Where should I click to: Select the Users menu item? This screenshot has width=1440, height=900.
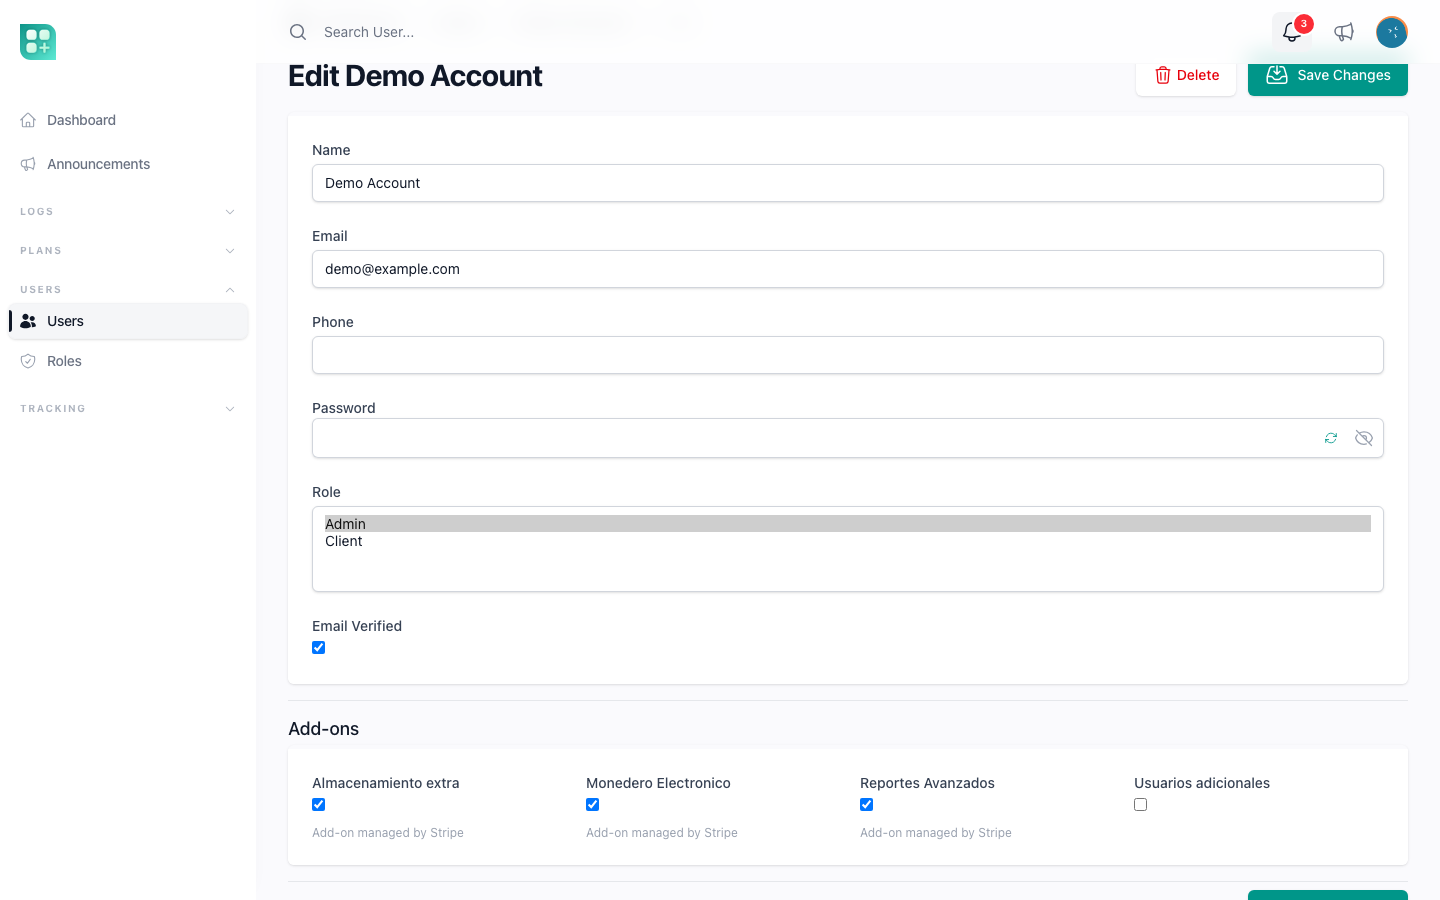[128, 321]
